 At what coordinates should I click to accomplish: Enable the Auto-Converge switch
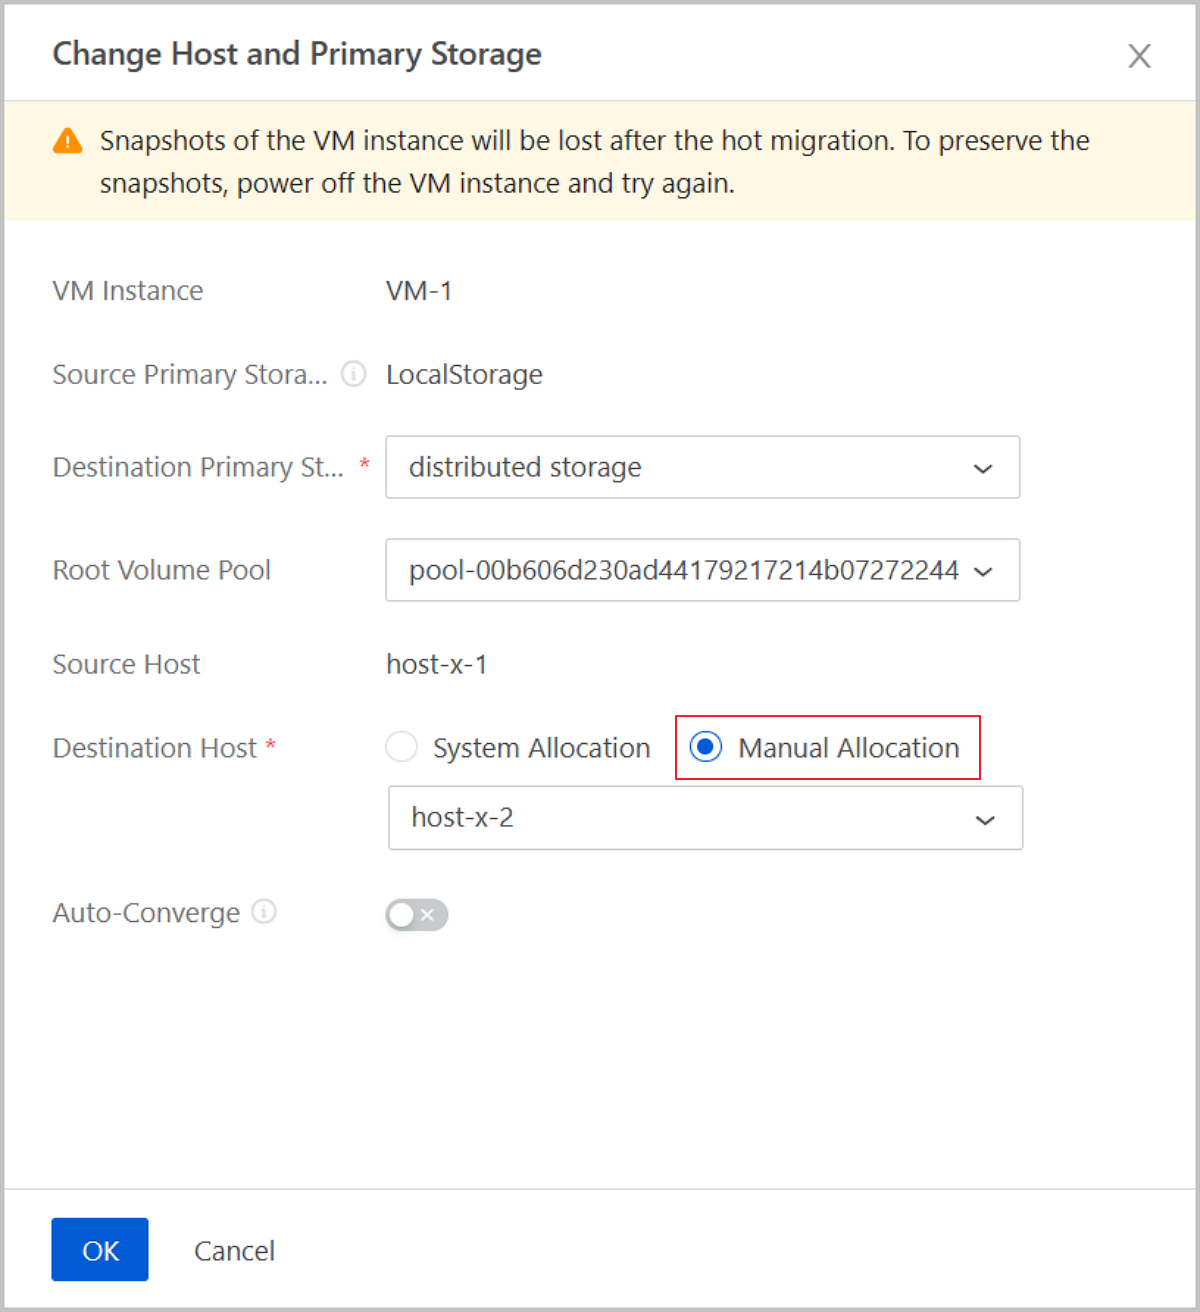[416, 914]
